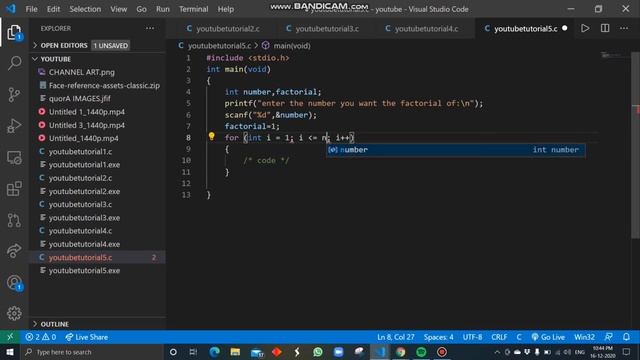Screen dimensions: 640x360
Task: Open Face-reference-assets-classic.zip file
Action: point(97,85)
